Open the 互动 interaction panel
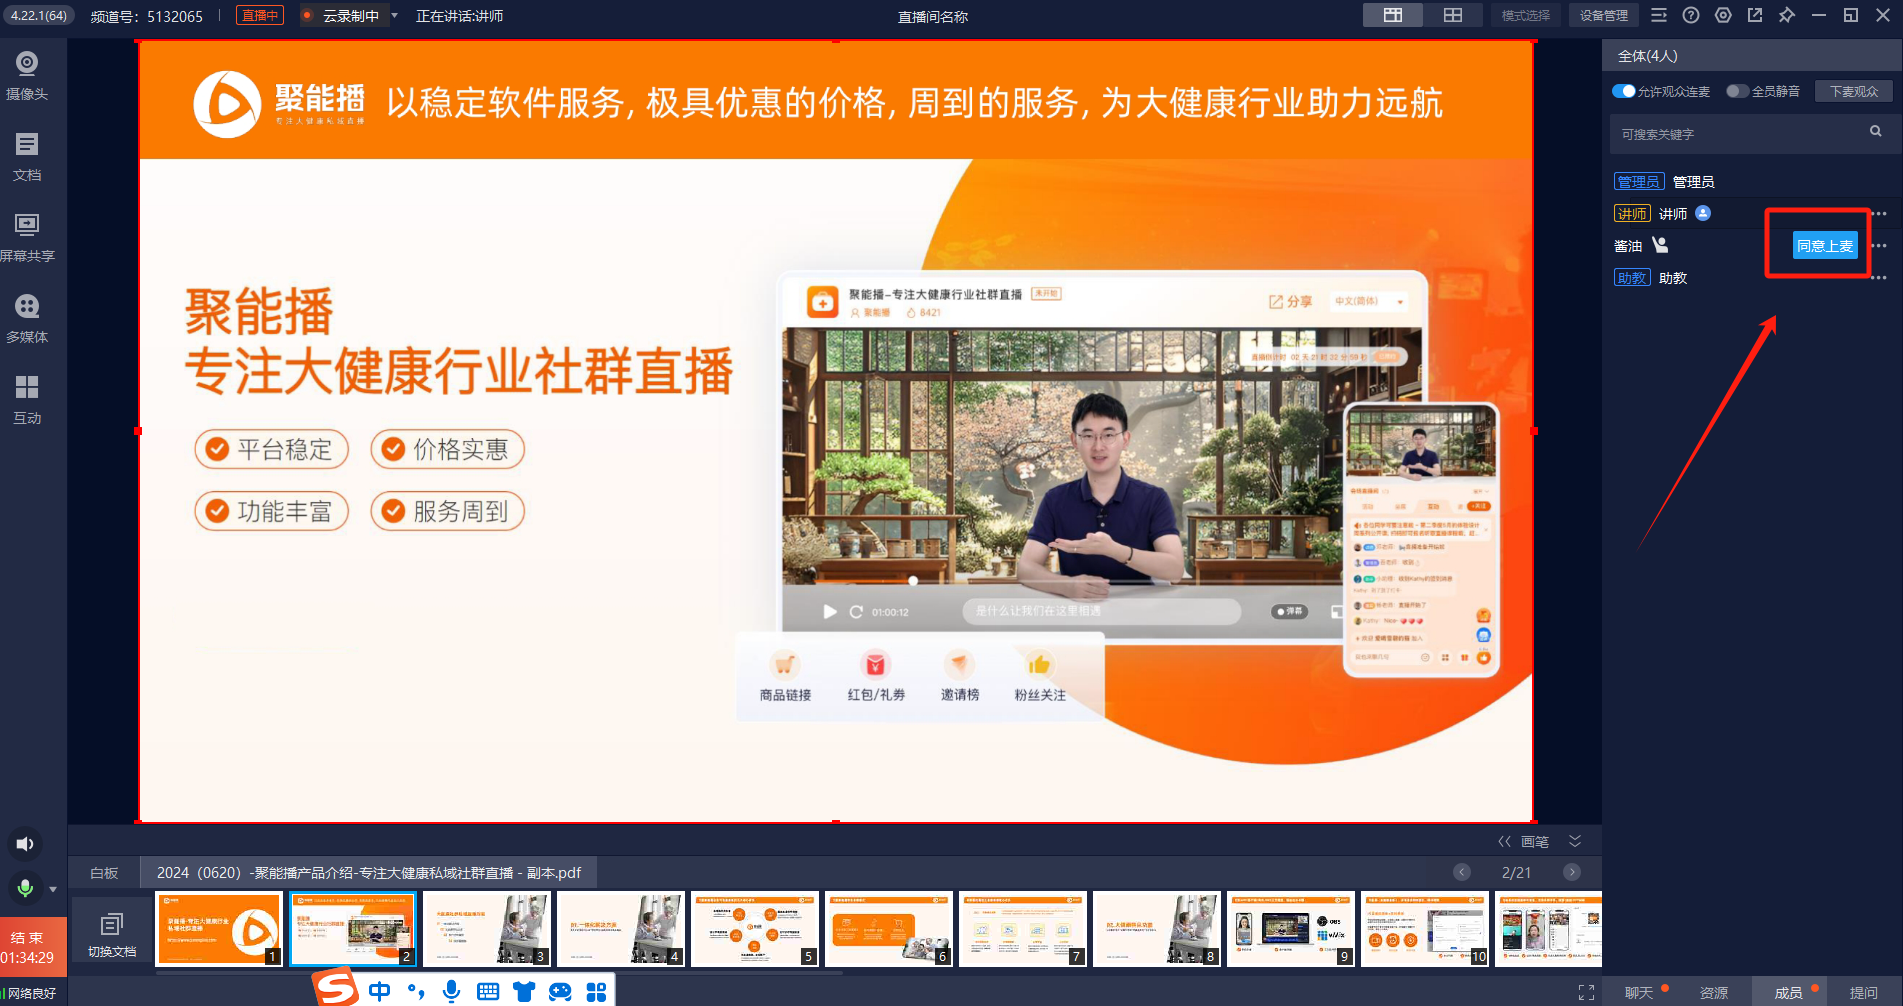The width and height of the screenshot is (1903, 1006). (x=27, y=400)
